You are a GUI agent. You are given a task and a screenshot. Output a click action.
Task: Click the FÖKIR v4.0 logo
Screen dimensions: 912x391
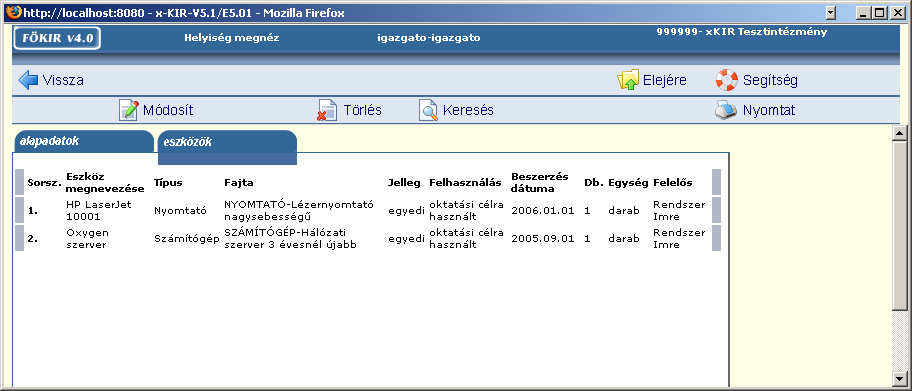(57, 38)
